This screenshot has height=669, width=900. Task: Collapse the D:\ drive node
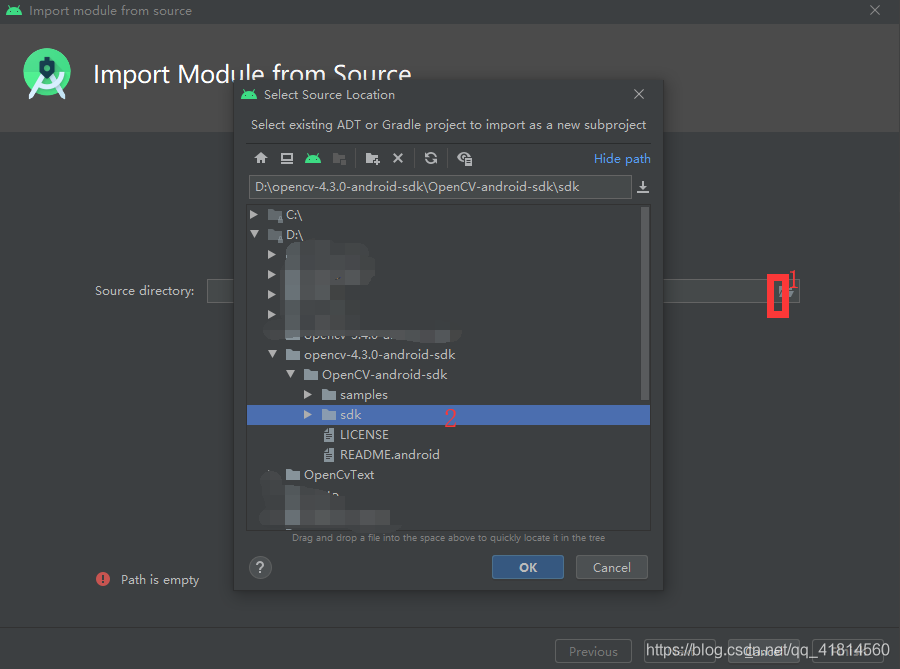tap(254, 234)
